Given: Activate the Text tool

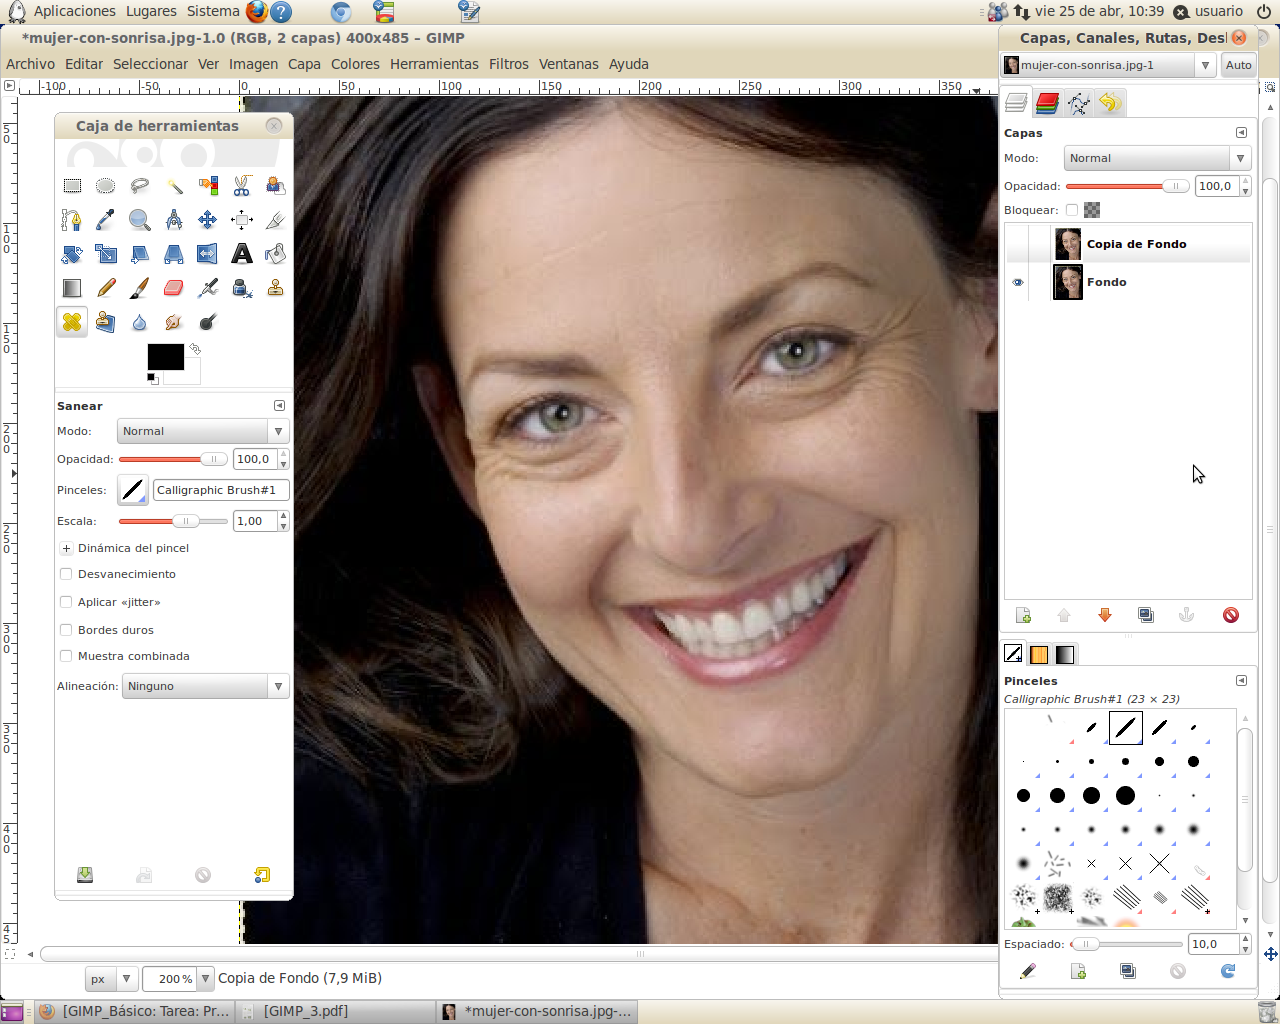Looking at the screenshot, I should point(241,254).
